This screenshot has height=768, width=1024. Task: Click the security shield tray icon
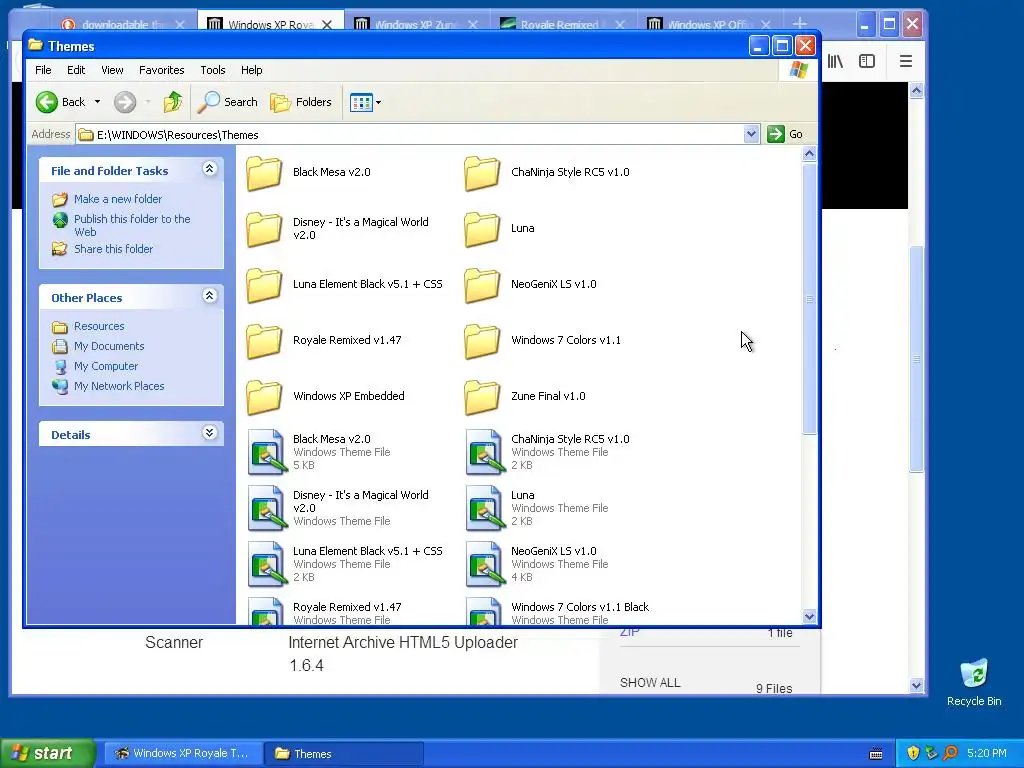(x=913, y=754)
